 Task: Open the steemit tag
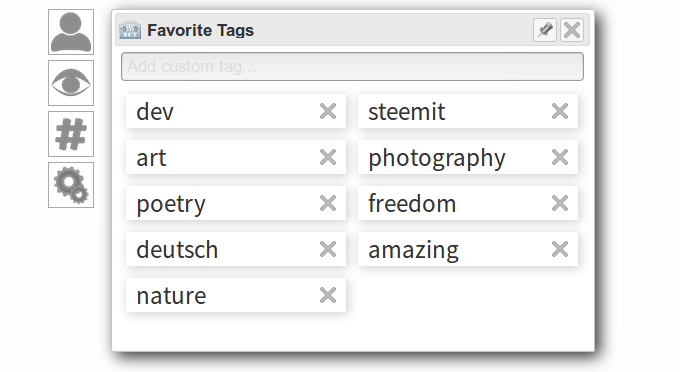click(x=406, y=112)
